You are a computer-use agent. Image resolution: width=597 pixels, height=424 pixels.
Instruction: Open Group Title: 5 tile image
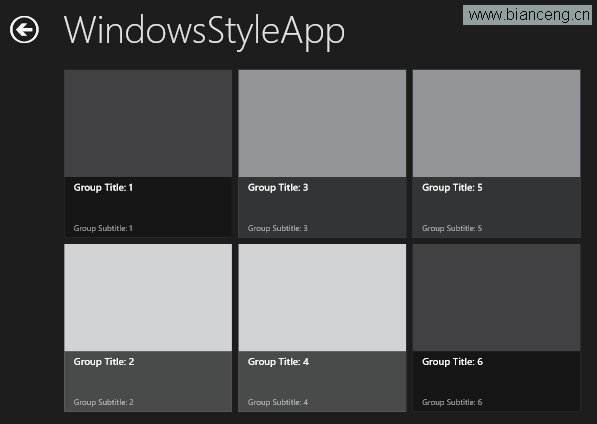point(496,123)
